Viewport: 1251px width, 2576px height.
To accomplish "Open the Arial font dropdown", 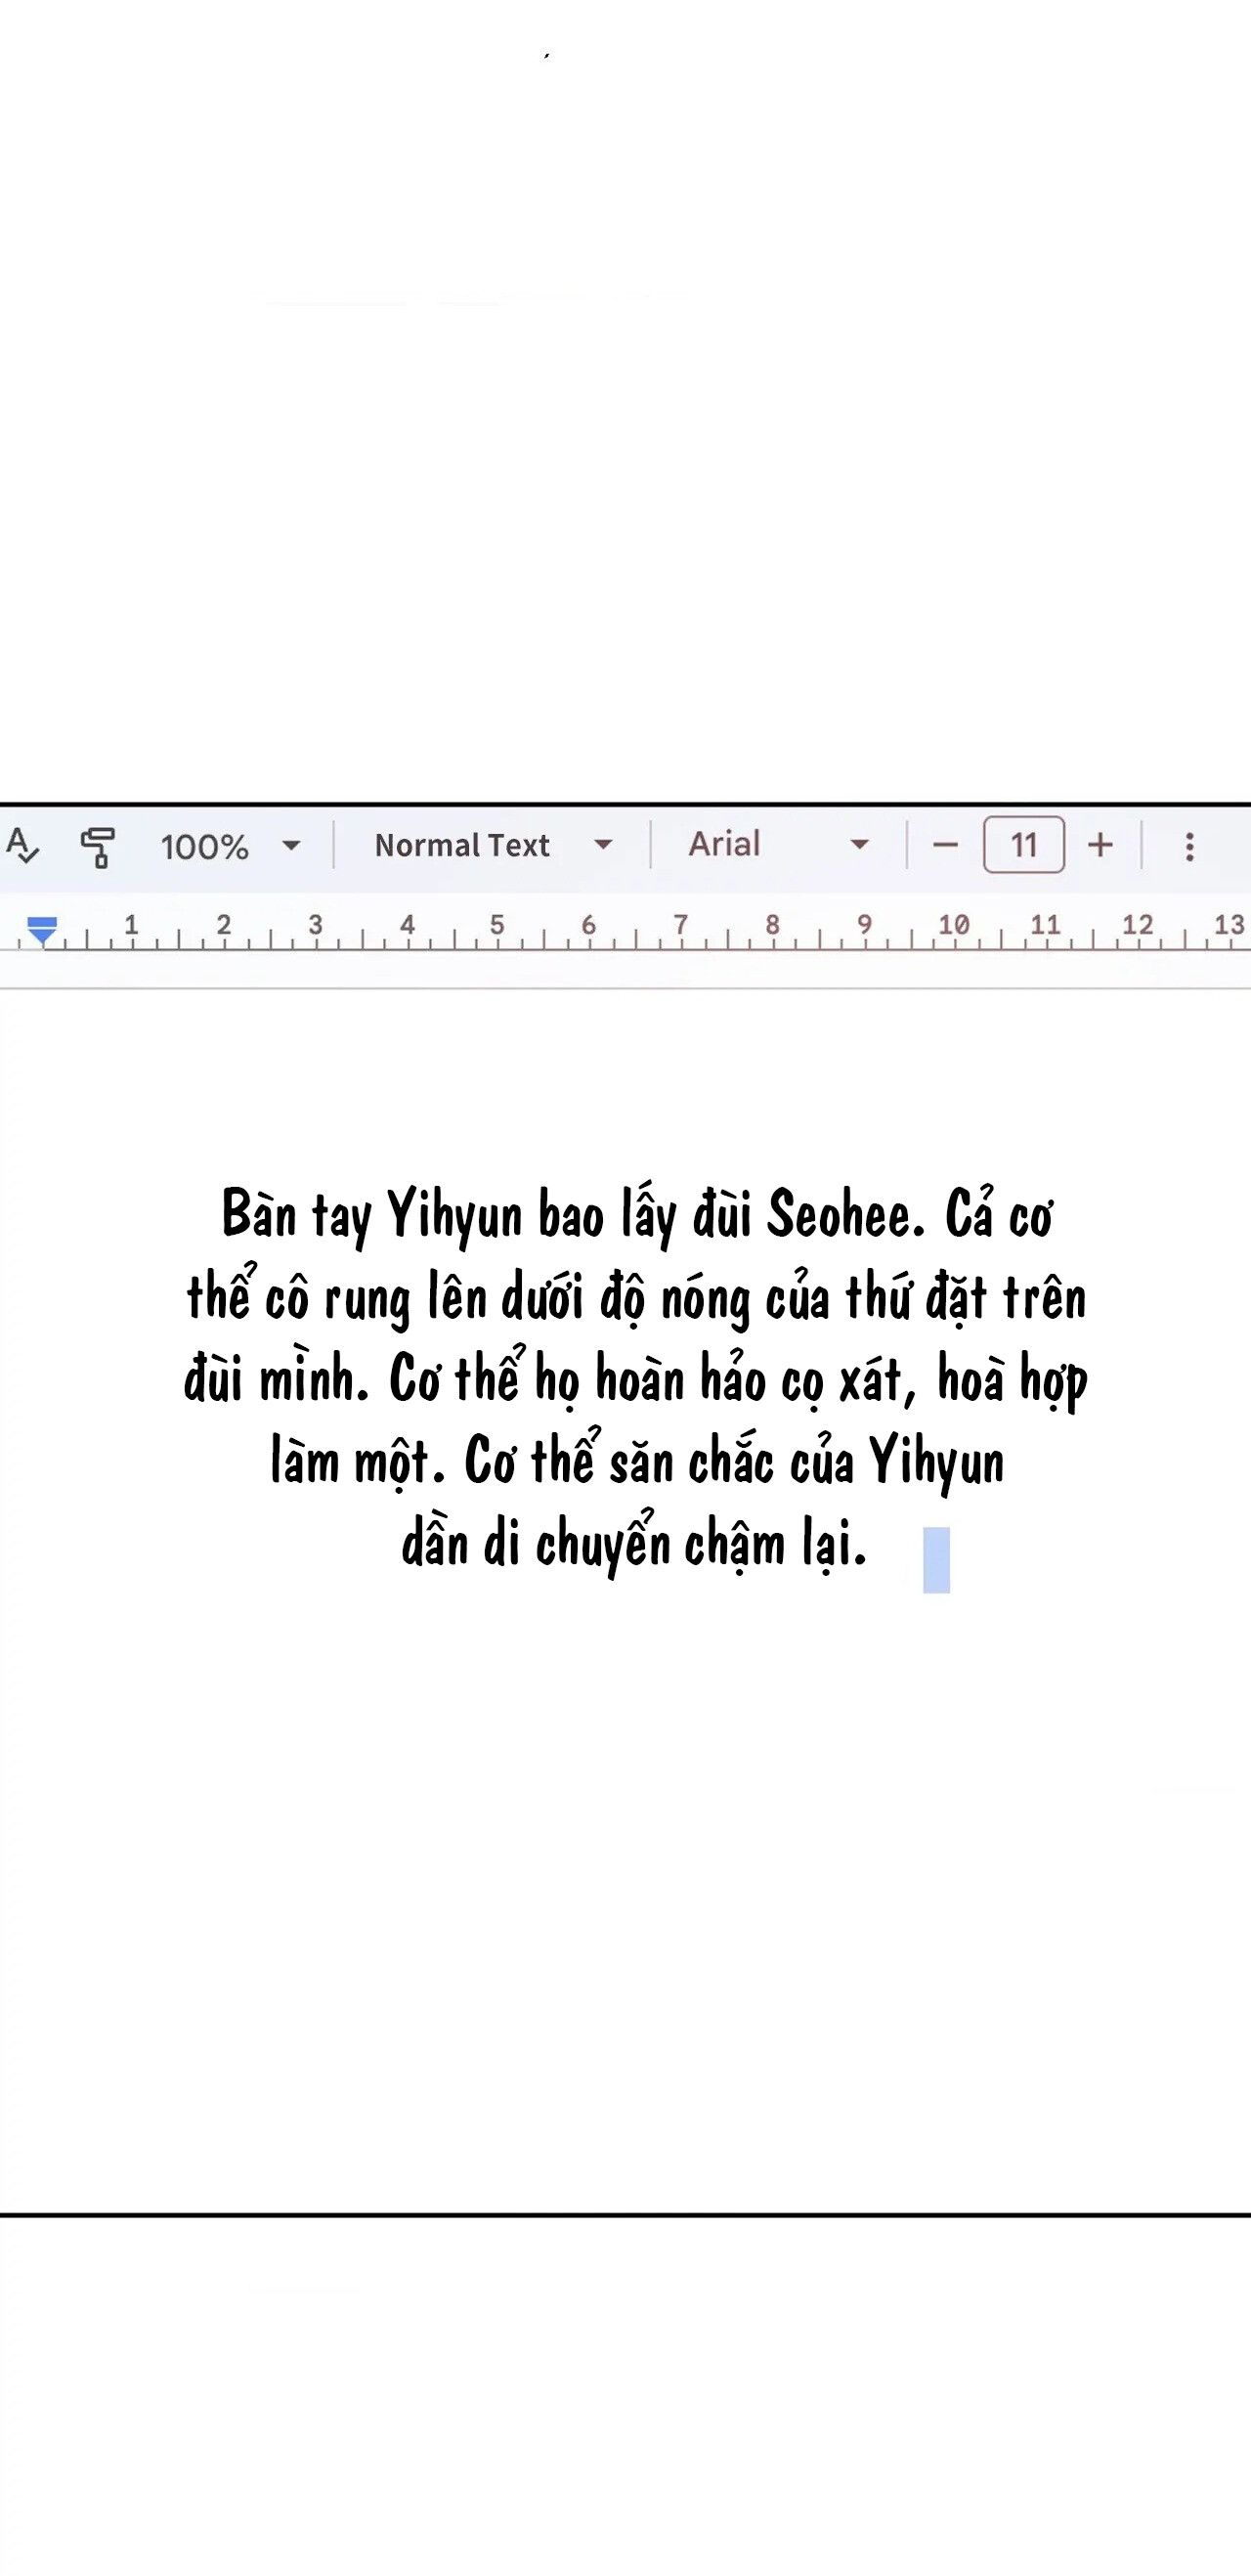I will [x=778, y=844].
